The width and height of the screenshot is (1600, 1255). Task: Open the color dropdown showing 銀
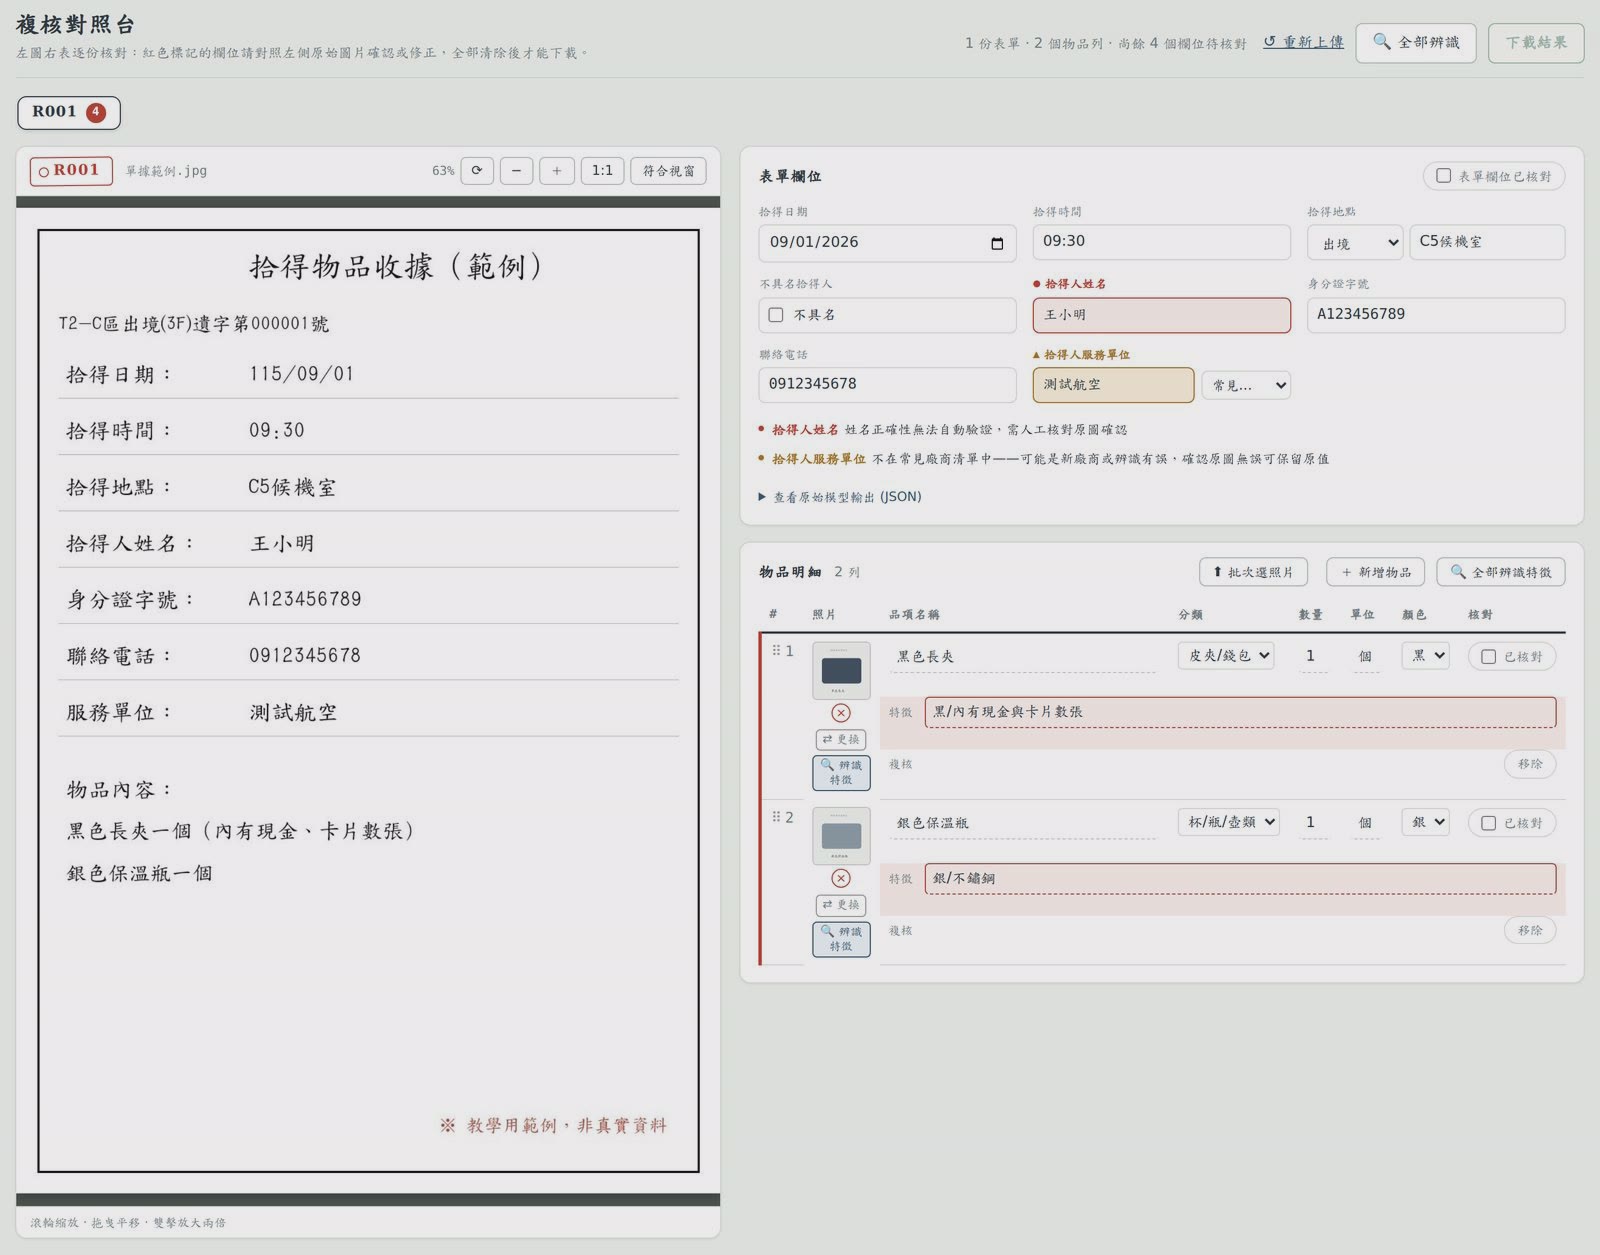tap(1425, 822)
